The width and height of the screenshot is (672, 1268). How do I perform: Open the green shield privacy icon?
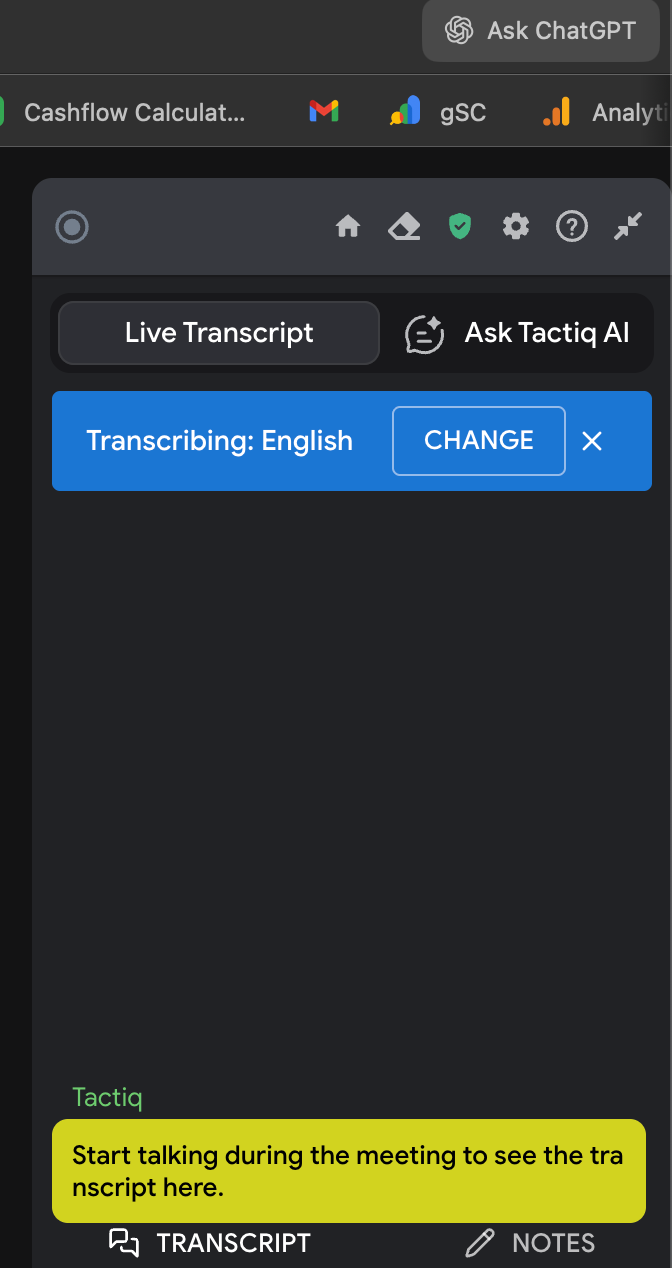[x=460, y=227]
